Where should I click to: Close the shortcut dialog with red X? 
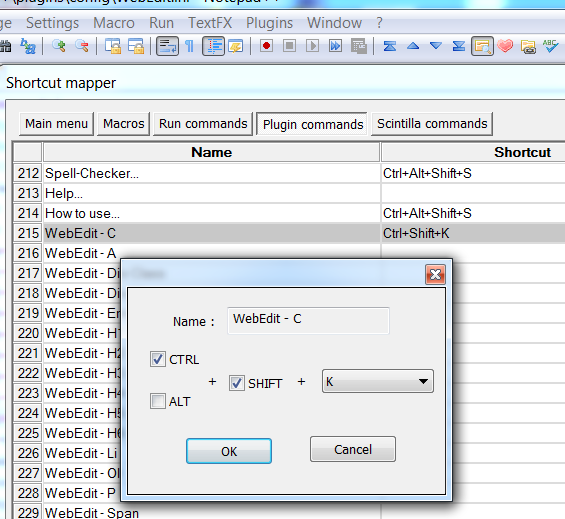[x=435, y=275]
